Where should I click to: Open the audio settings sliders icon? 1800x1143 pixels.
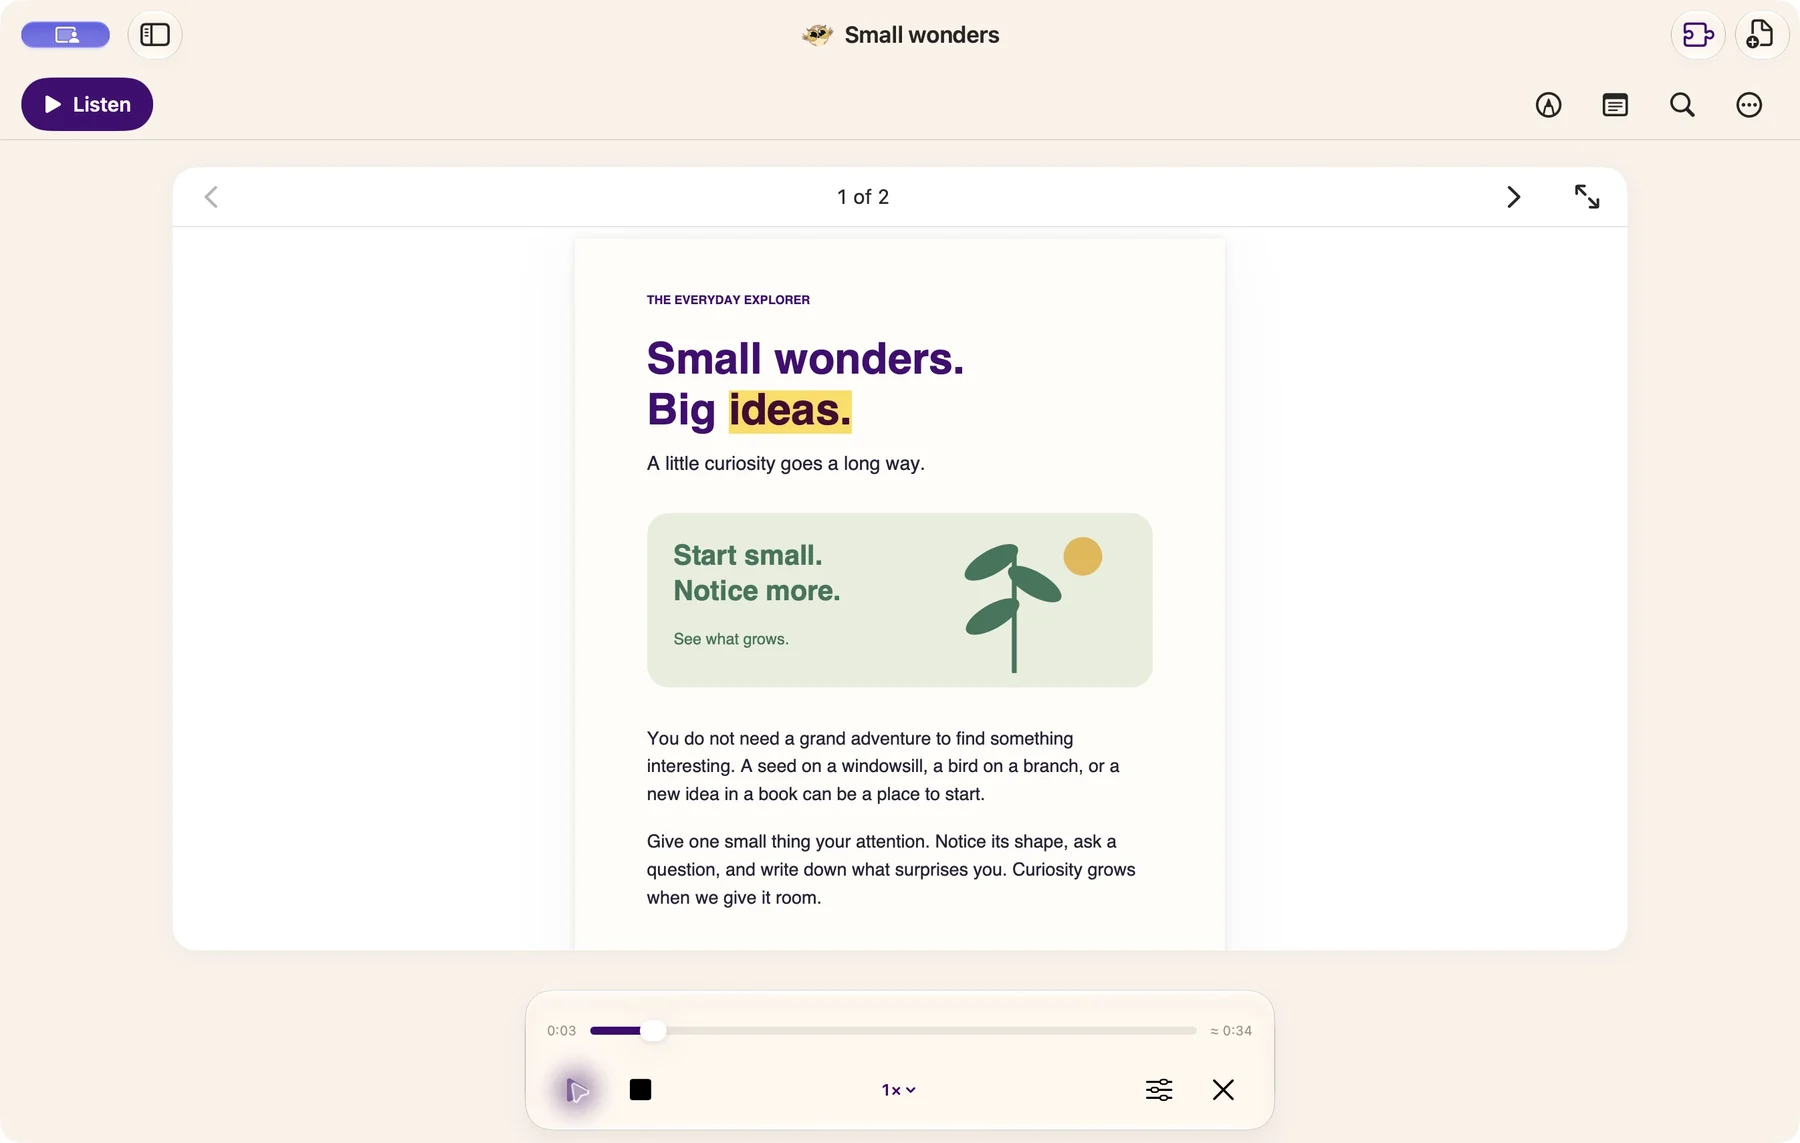[x=1159, y=1090]
